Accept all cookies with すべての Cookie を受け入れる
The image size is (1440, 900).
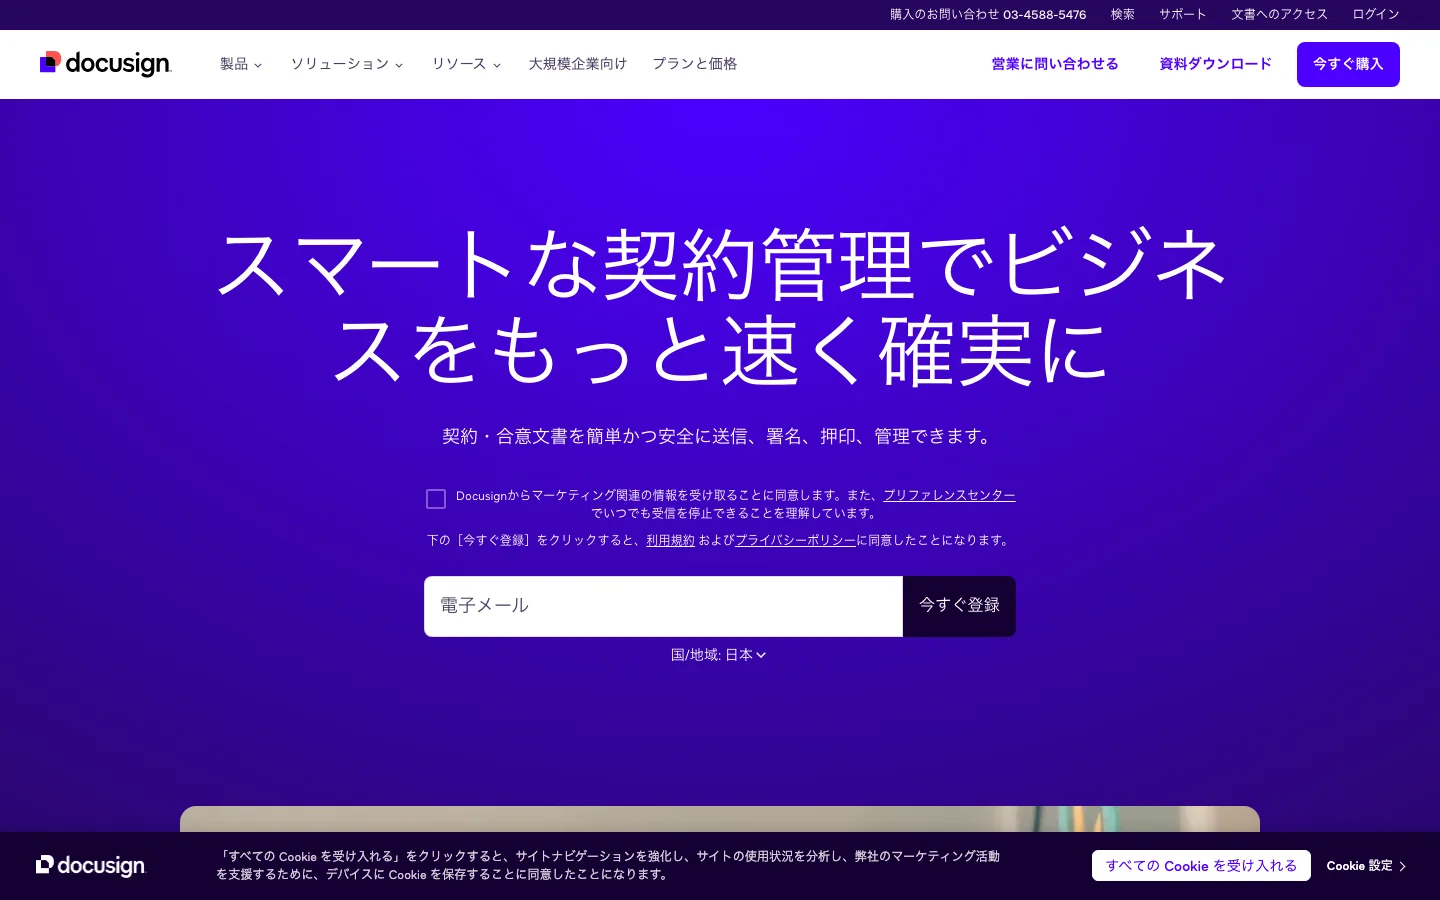1201,866
